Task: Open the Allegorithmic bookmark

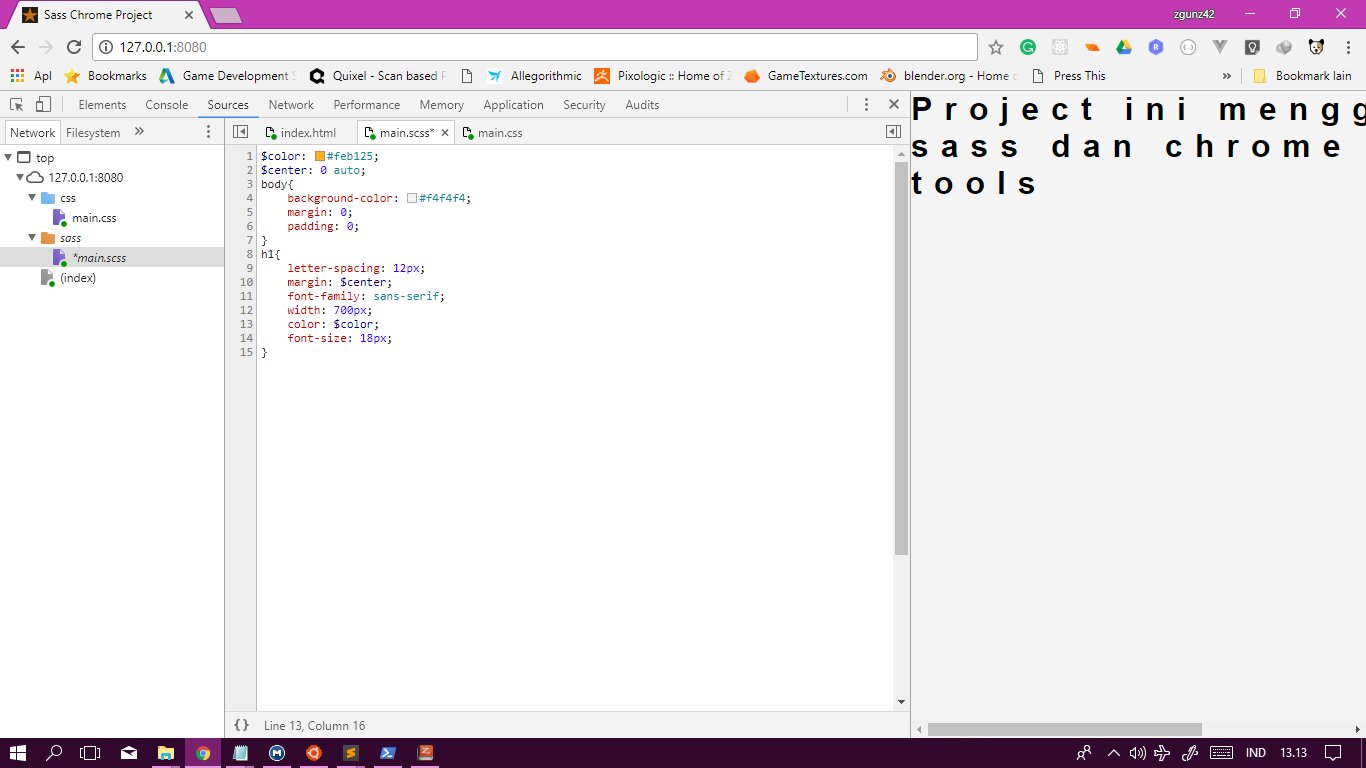Action: (534, 76)
